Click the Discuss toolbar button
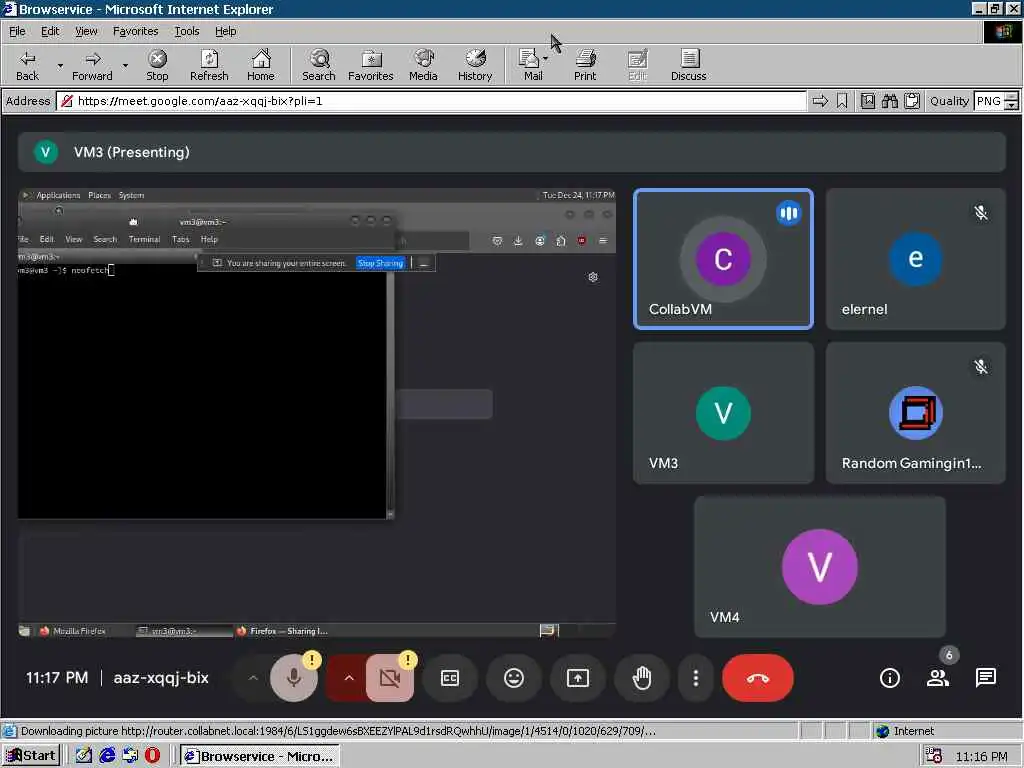This screenshot has height=768, width=1024. point(688,65)
